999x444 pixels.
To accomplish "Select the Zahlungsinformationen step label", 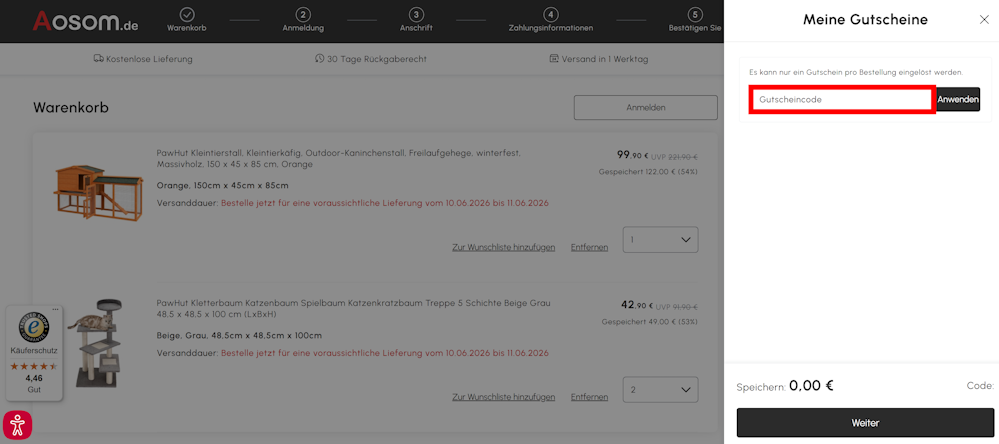I will tap(550, 28).
